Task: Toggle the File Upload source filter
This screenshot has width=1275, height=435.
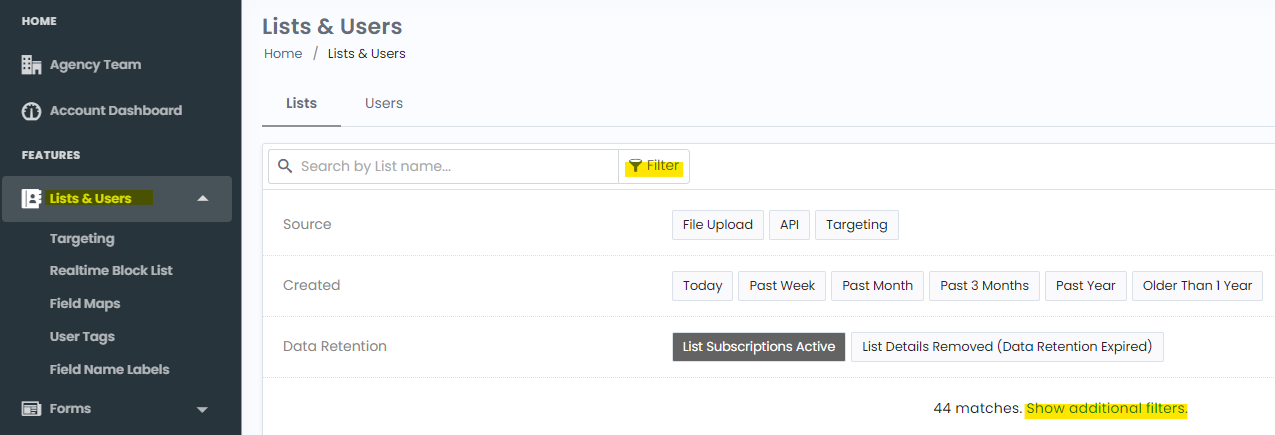Action: (x=718, y=225)
